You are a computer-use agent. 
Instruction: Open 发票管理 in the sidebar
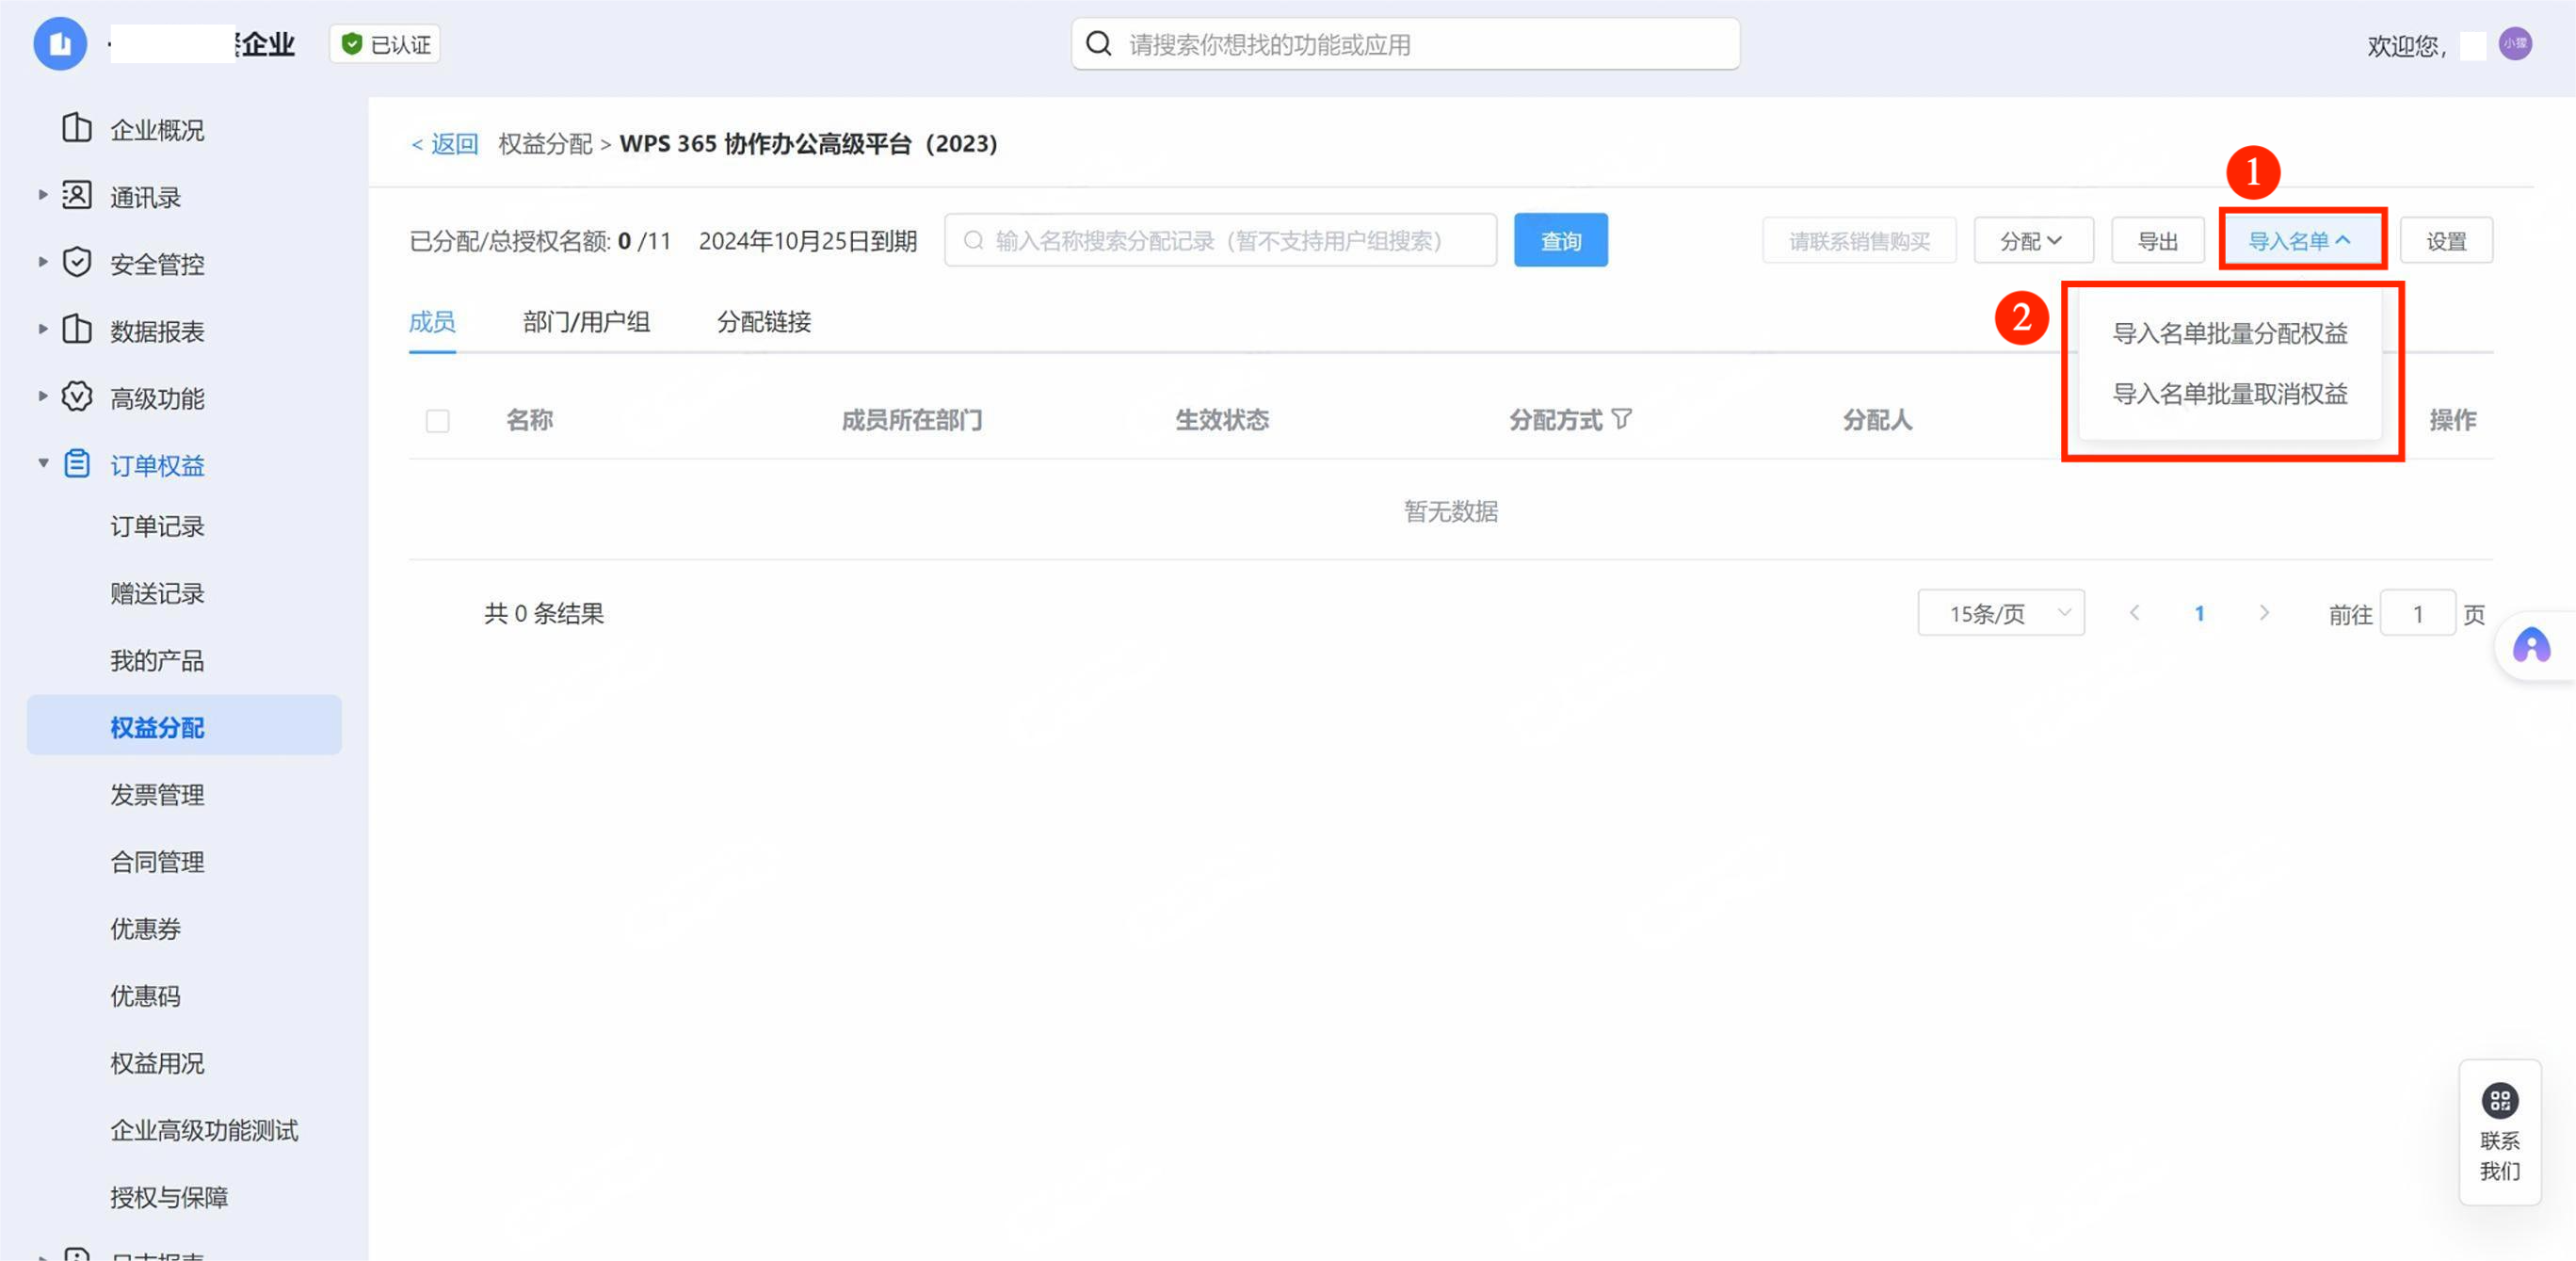pos(157,795)
